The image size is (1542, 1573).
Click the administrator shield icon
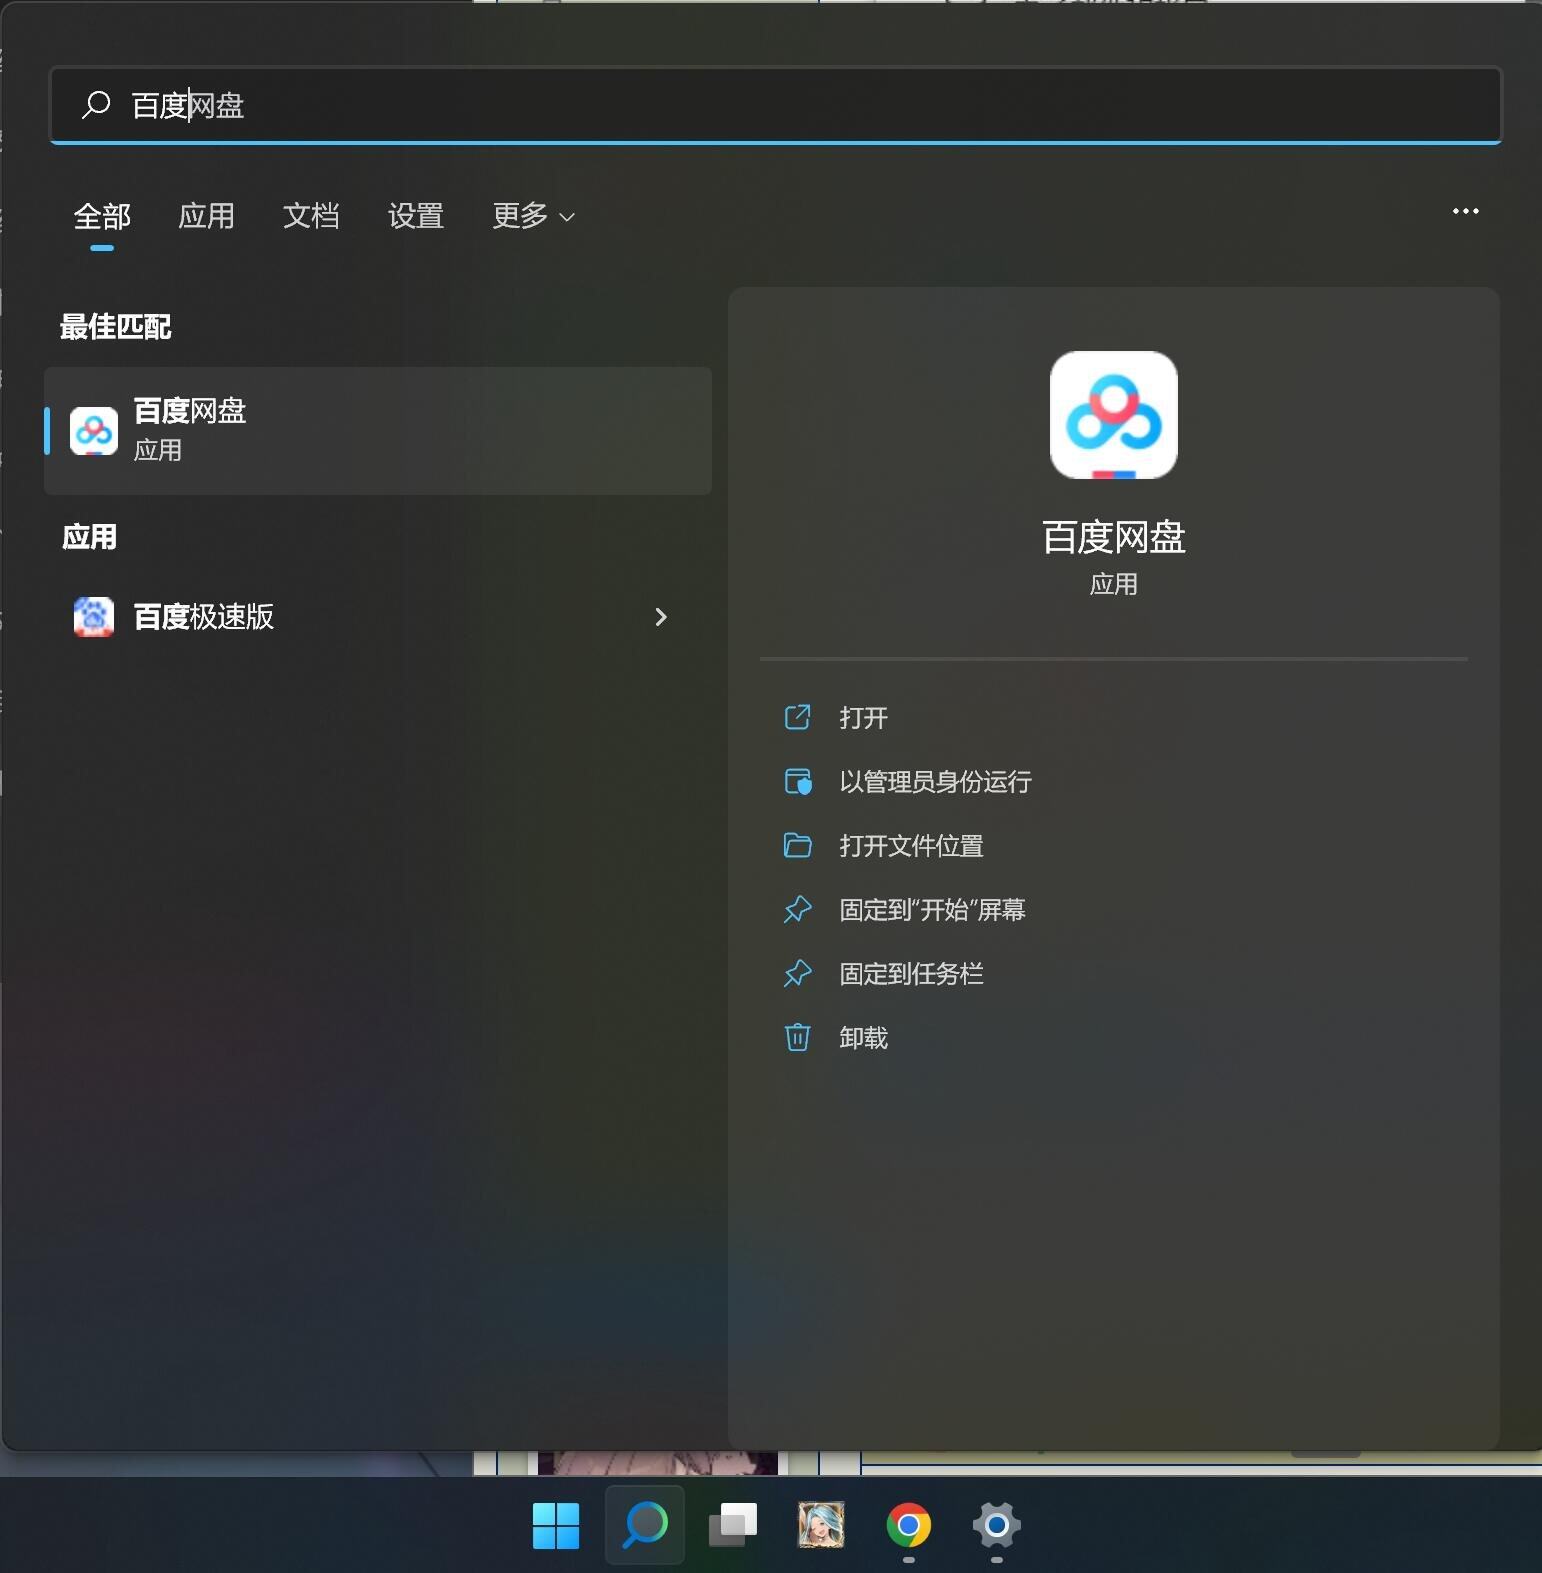[797, 781]
